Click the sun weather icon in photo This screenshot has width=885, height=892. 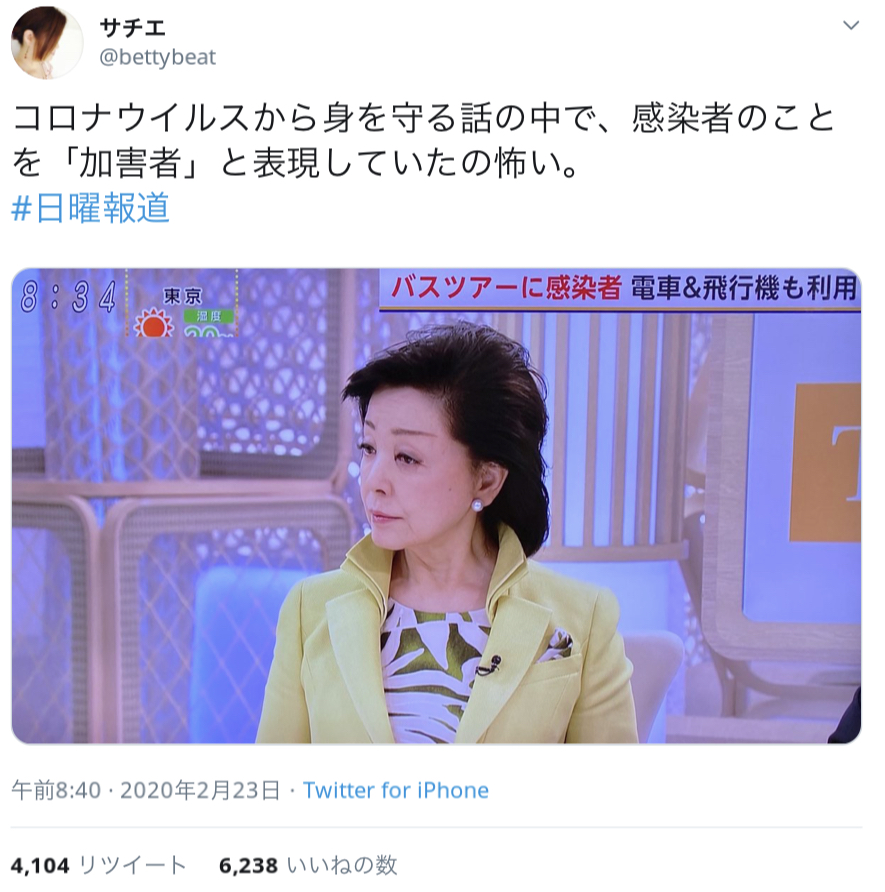[x=153, y=323]
